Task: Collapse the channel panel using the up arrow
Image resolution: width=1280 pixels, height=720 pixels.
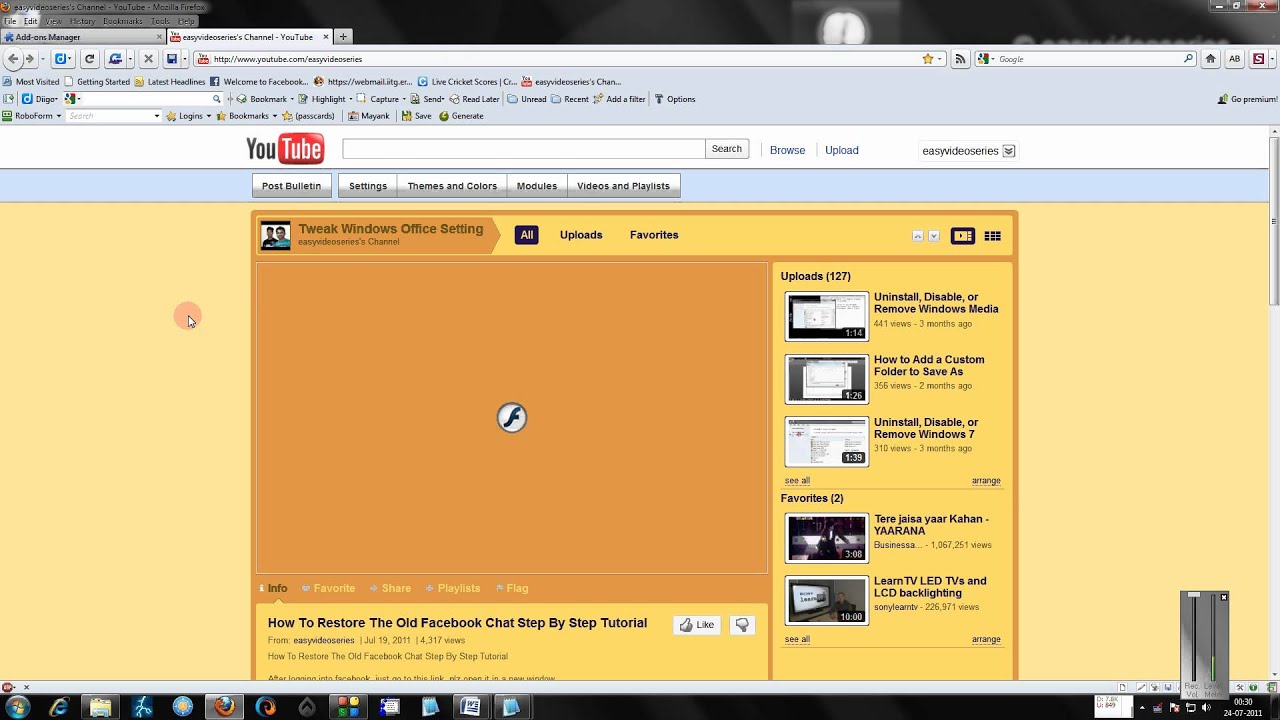Action: click(x=918, y=236)
